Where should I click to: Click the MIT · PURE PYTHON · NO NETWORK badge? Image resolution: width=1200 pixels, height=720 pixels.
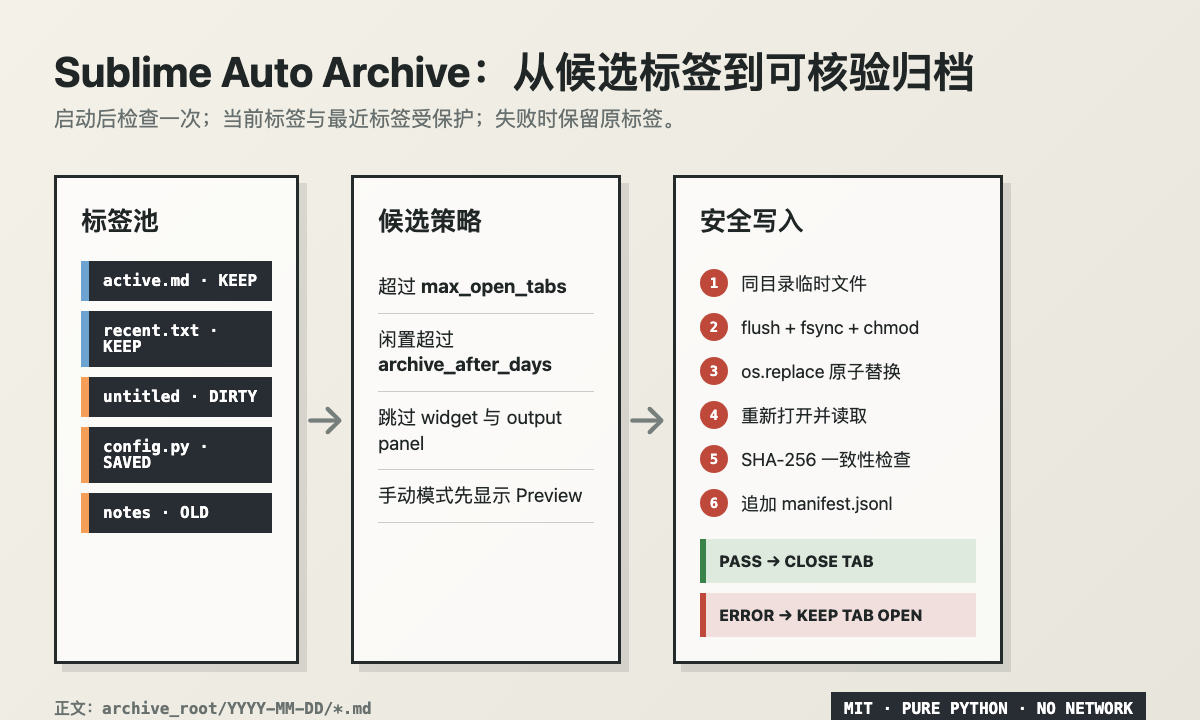(x=988, y=708)
